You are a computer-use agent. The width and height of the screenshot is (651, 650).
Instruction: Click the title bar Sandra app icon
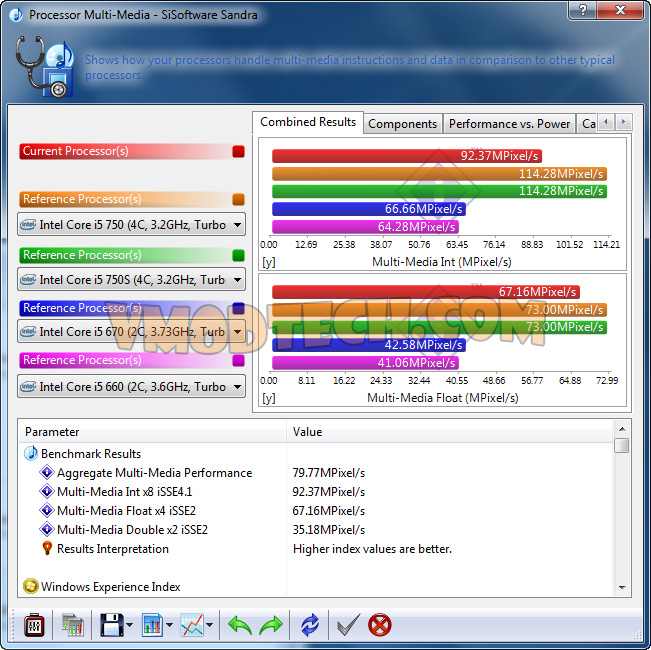[15, 15]
